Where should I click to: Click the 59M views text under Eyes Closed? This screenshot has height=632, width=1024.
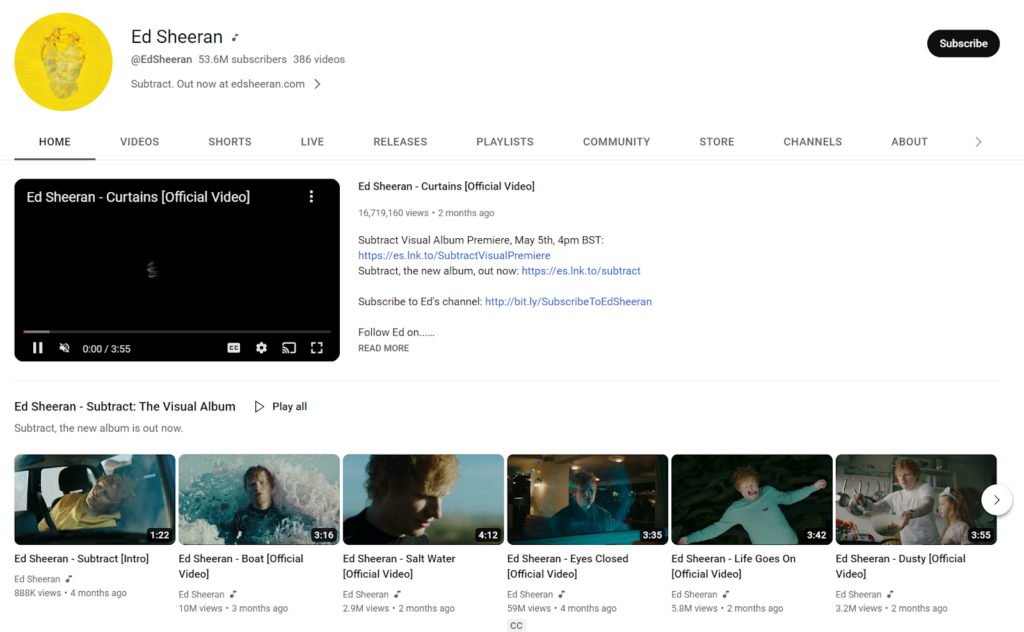pyautogui.click(x=529, y=608)
